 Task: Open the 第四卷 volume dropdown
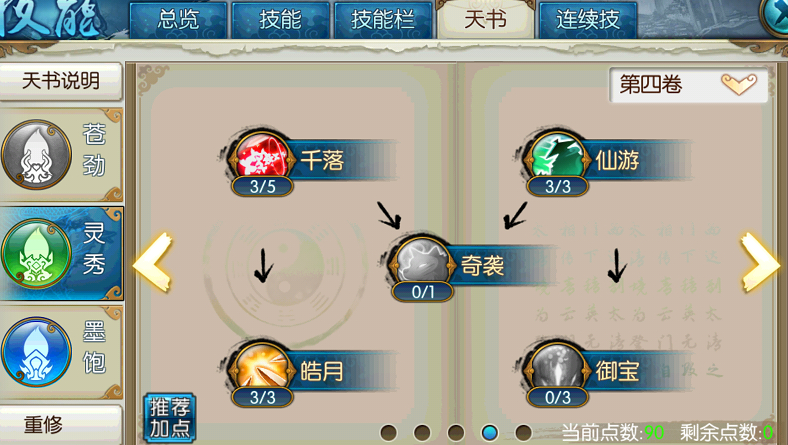tap(688, 84)
